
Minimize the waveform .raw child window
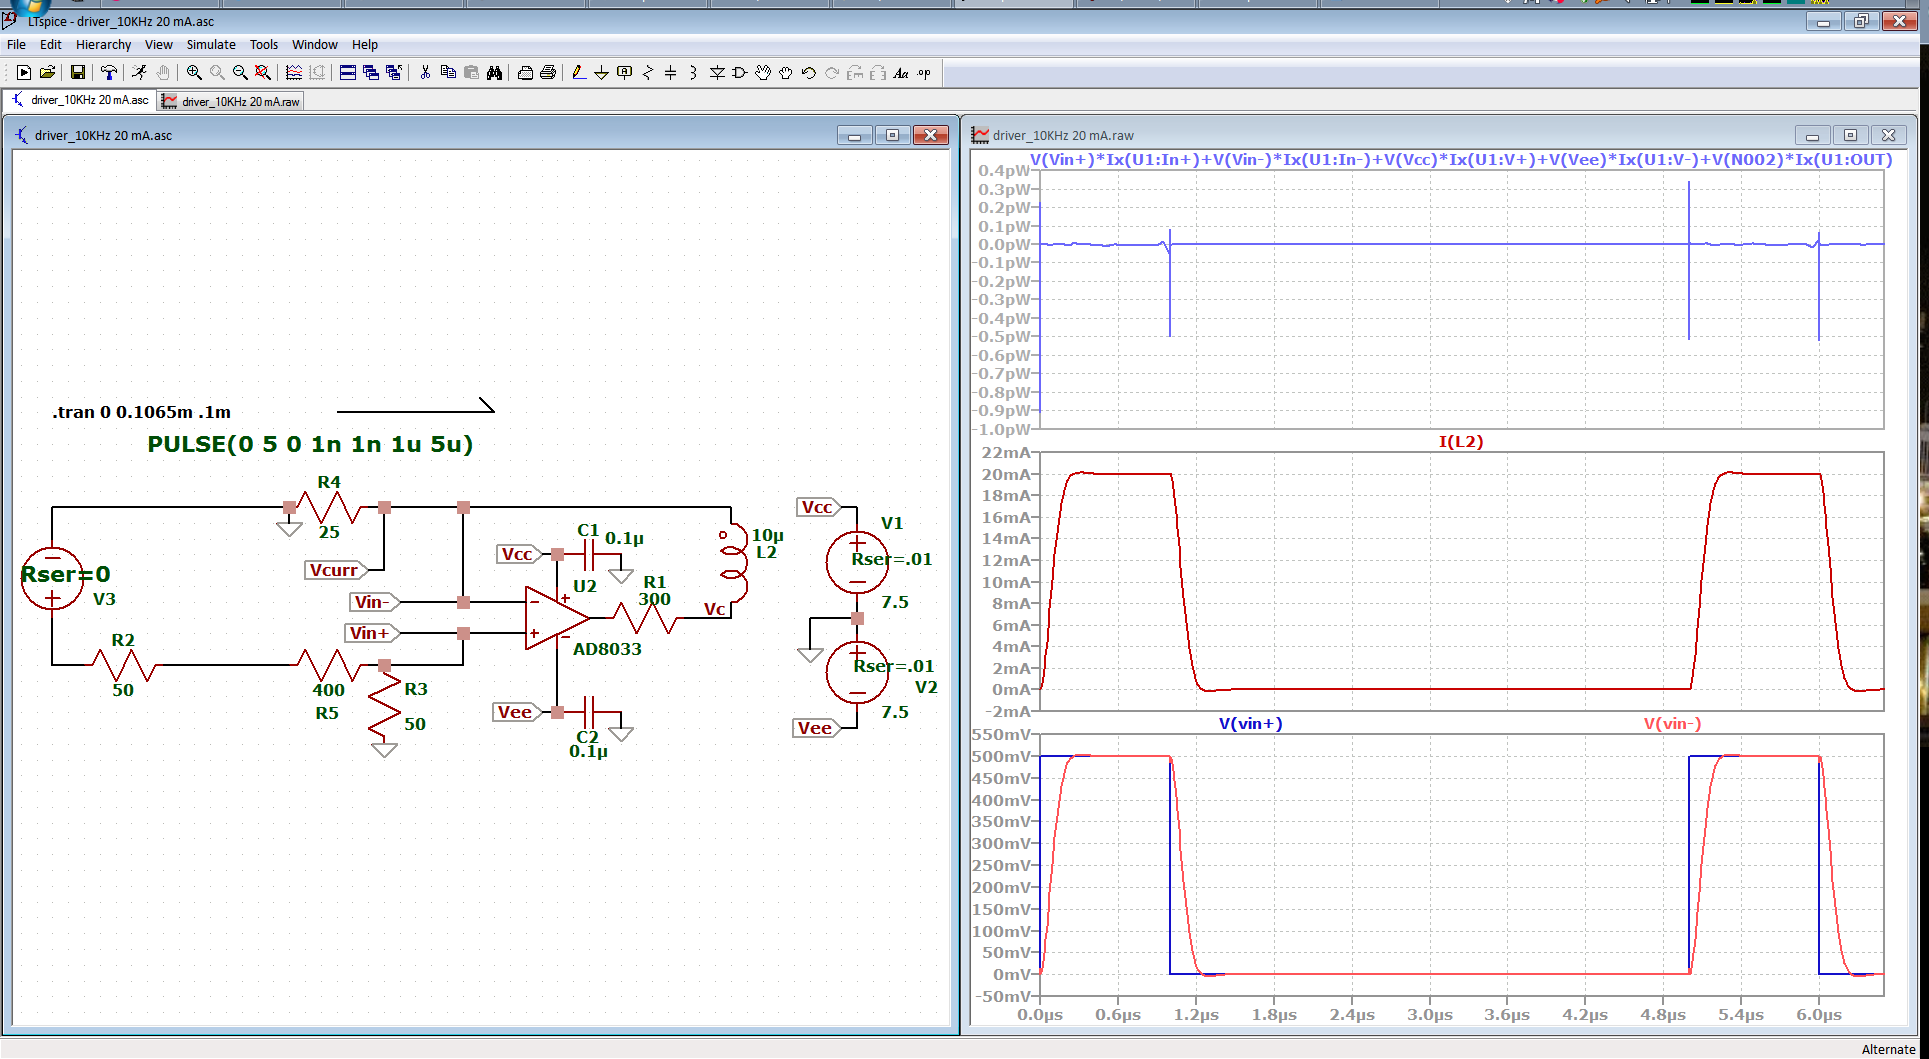click(1812, 135)
